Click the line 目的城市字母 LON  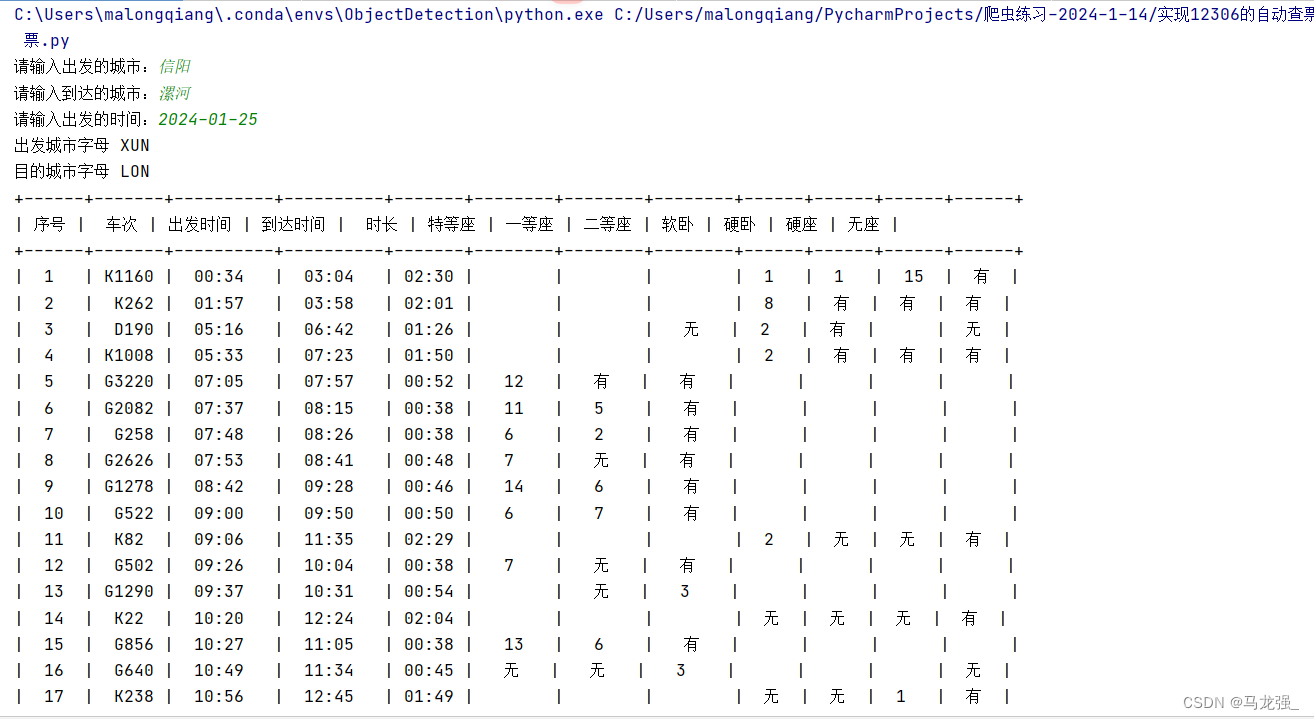(82, 172)
